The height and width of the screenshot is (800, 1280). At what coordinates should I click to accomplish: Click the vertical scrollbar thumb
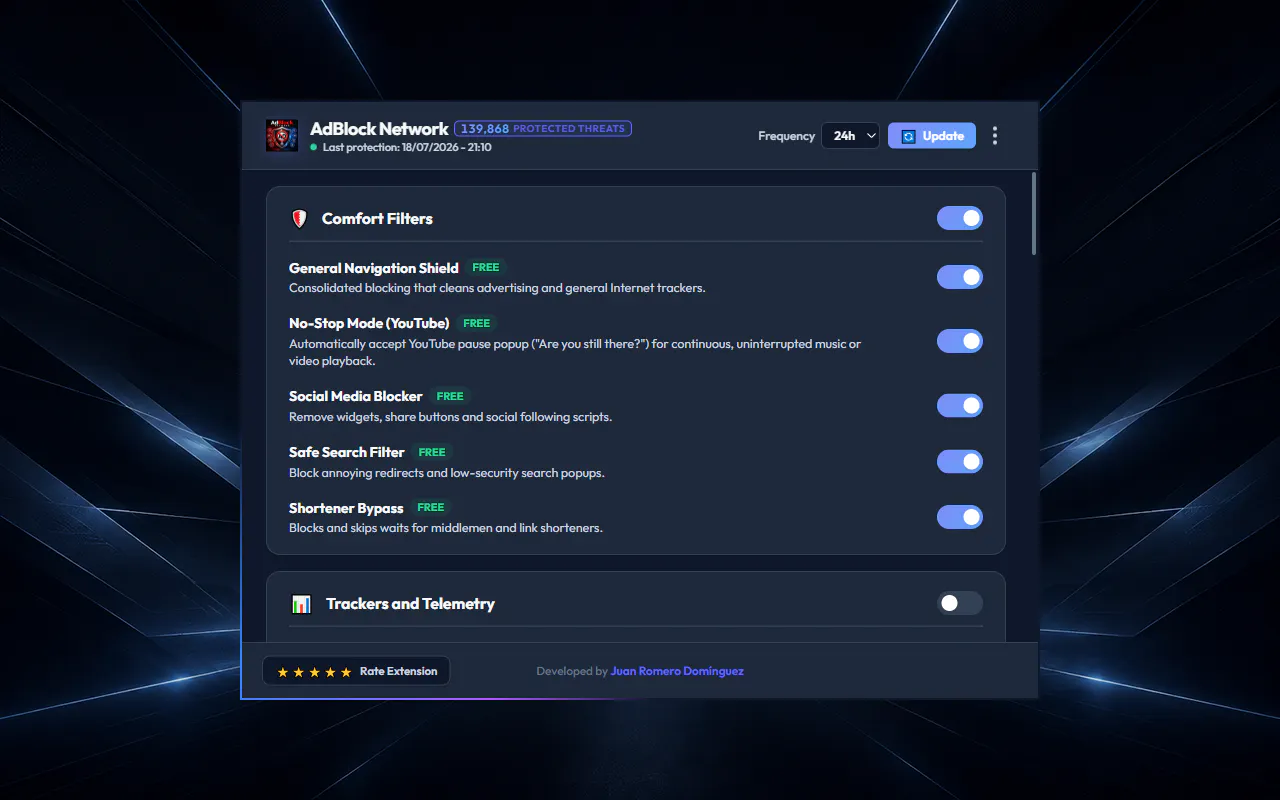coord(1034,214)
